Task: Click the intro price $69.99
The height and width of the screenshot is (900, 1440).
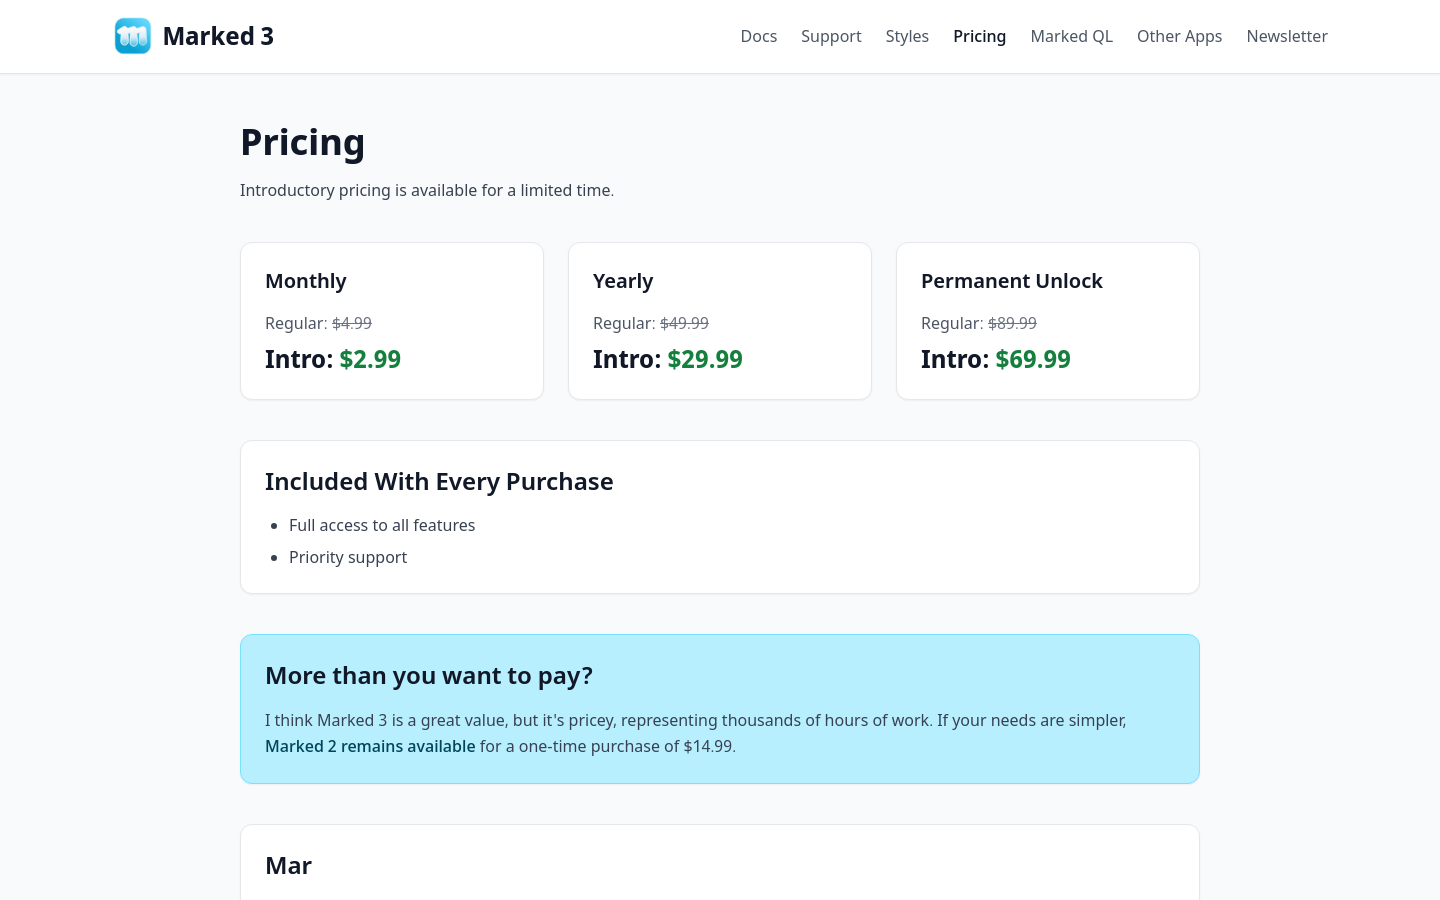Action: pos(1033,359)
